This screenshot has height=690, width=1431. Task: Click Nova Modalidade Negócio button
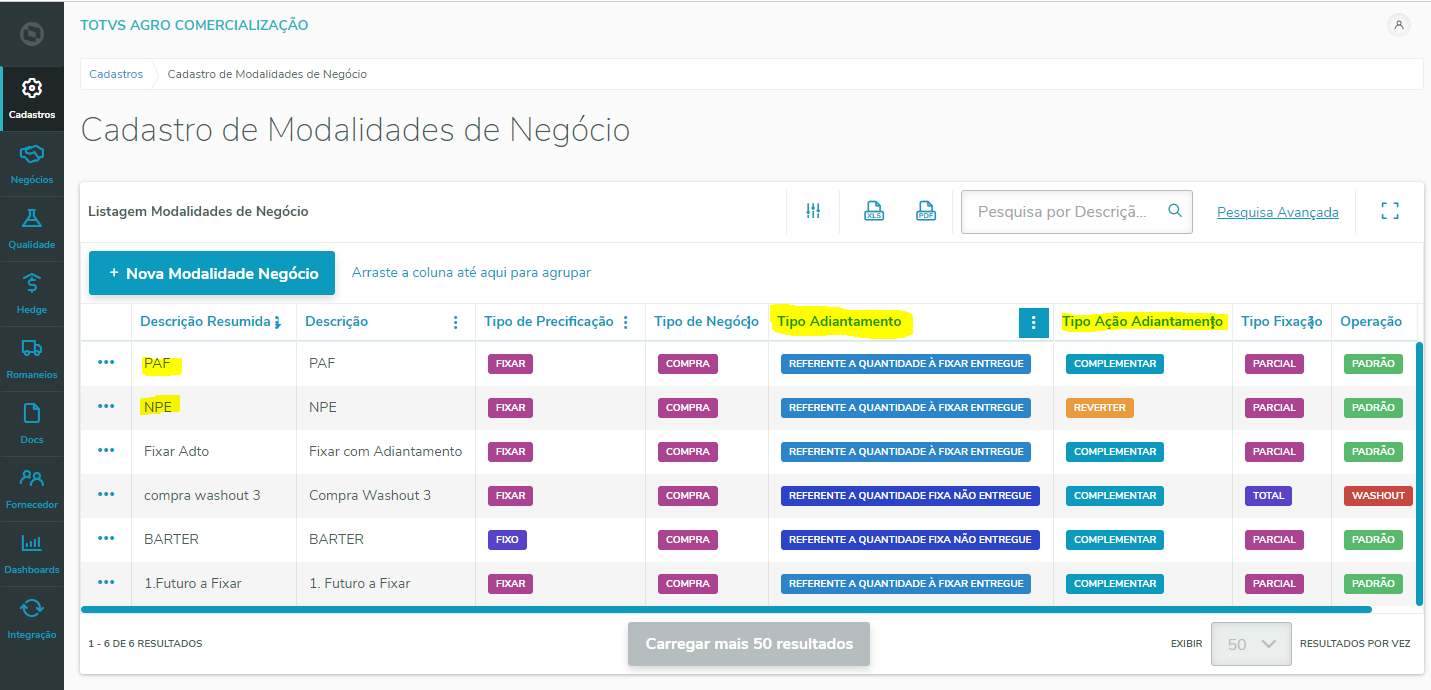pos(212,273)
